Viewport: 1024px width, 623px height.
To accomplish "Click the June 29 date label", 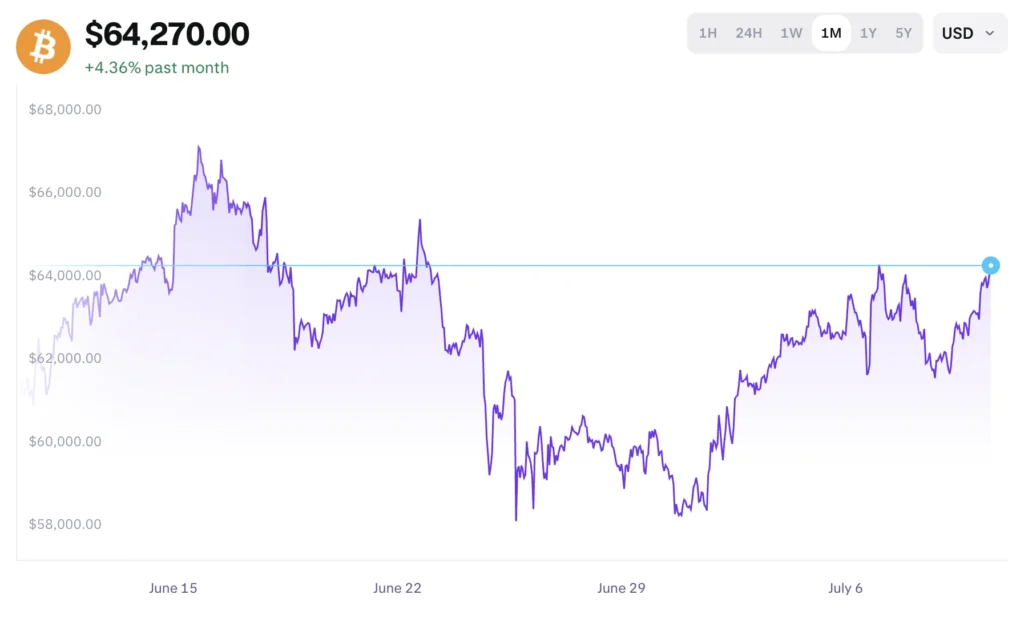I will coord(621,588).
